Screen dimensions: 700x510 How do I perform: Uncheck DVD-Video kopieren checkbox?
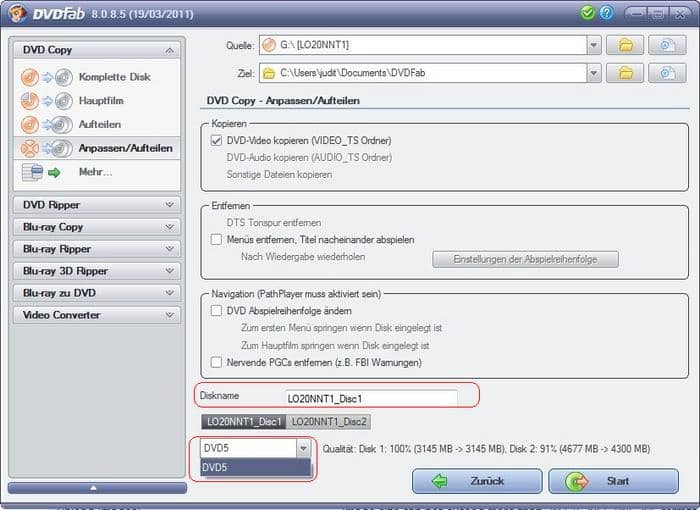click(x=216, y=141)
